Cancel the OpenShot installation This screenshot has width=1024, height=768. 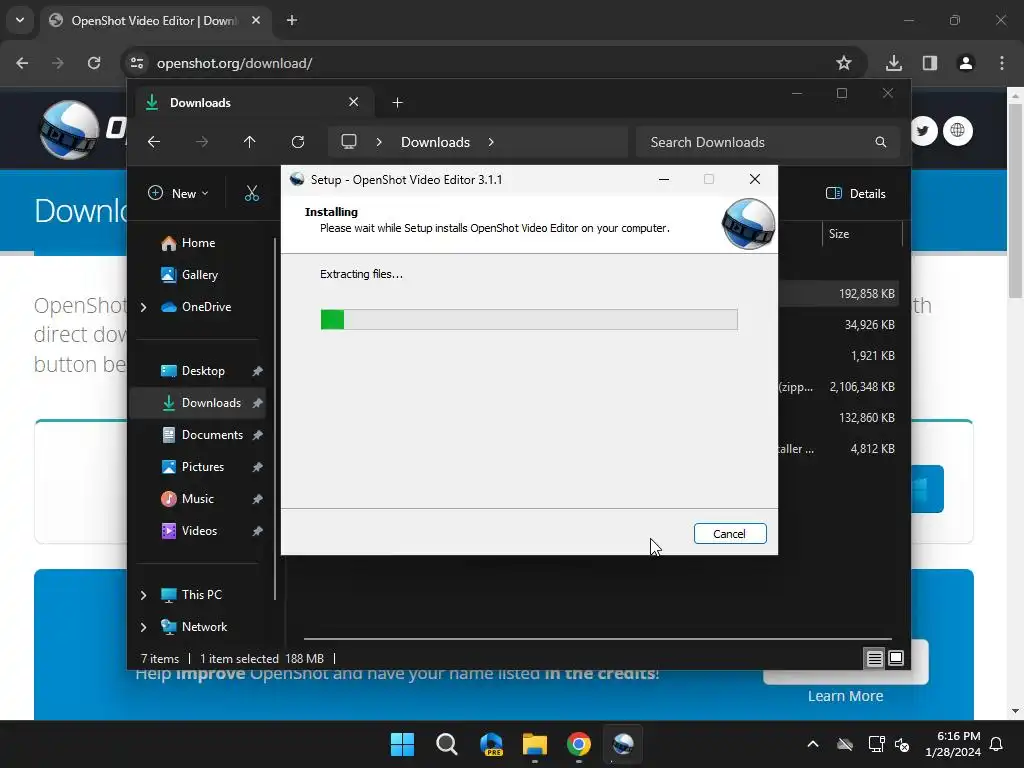click(729, 534)
